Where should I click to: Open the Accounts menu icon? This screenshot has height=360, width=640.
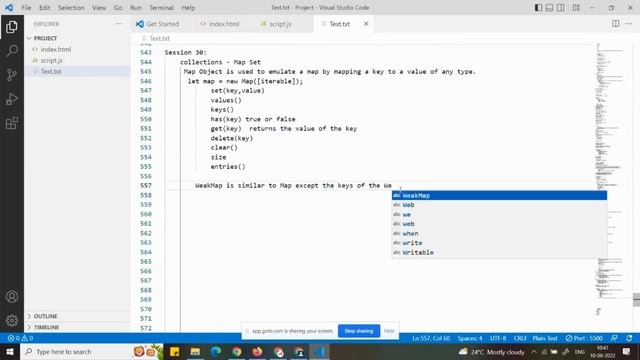12,297
